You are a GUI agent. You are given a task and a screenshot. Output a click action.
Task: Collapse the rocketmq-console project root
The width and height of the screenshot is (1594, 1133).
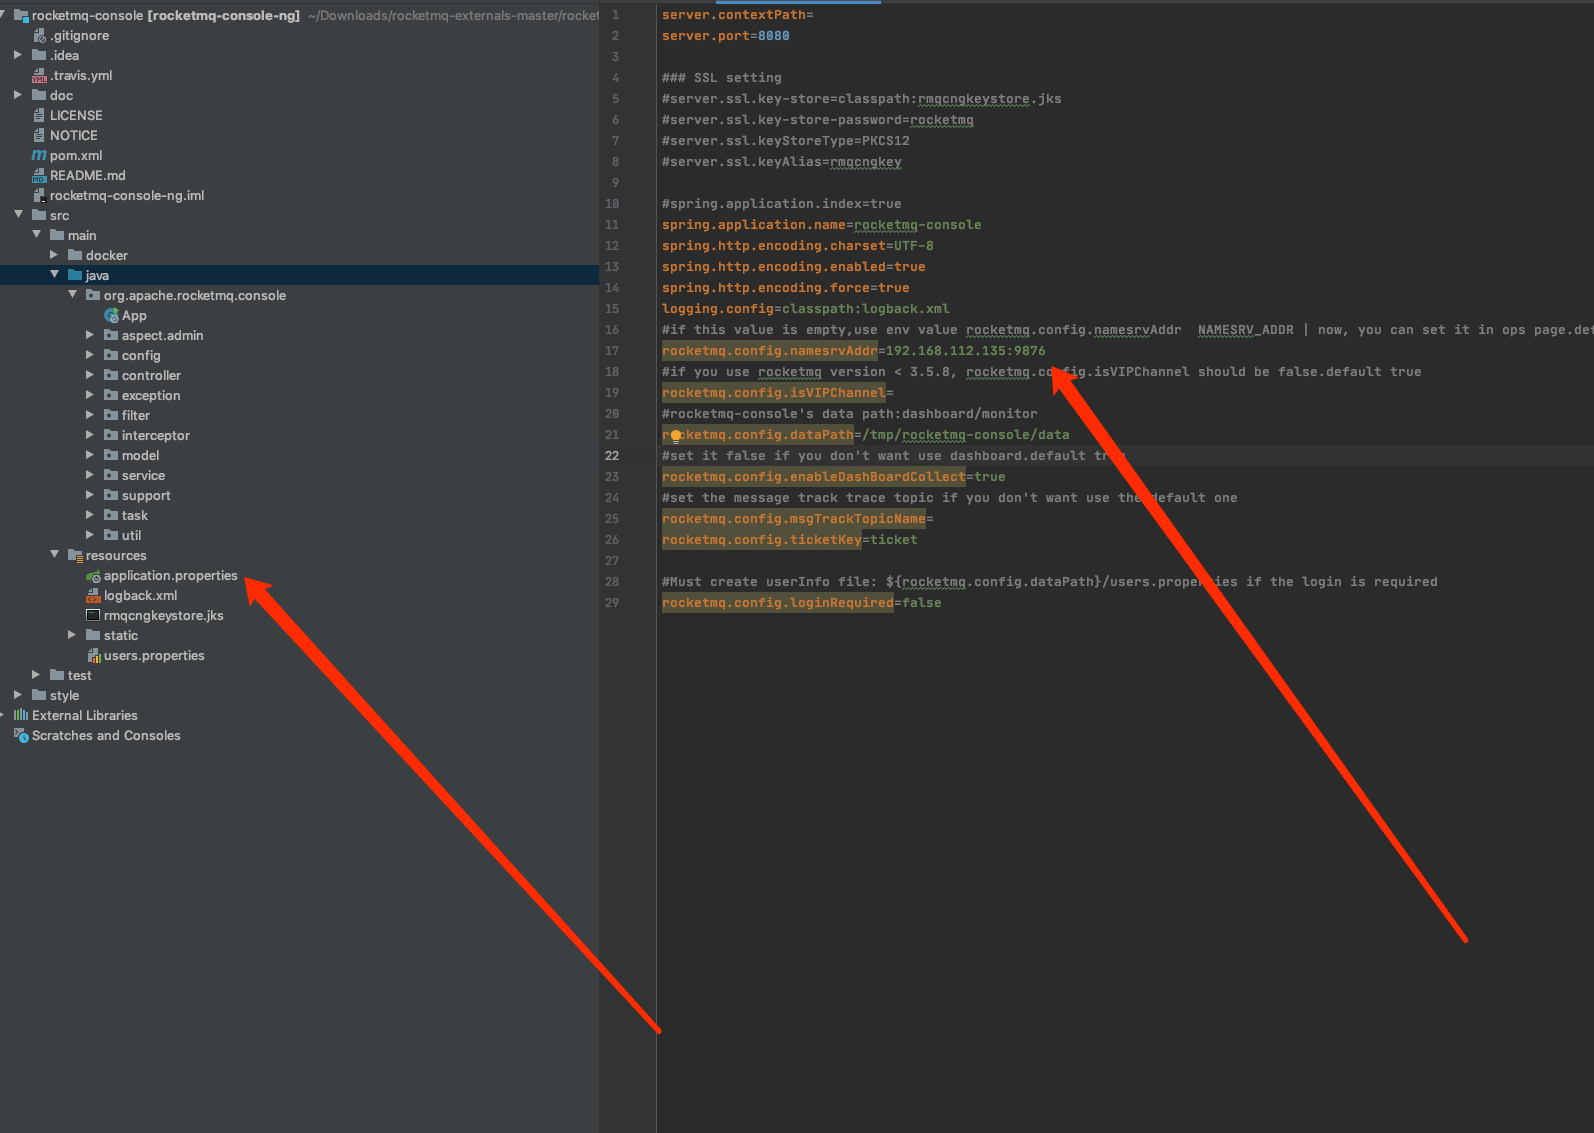[x=3, y=15]
